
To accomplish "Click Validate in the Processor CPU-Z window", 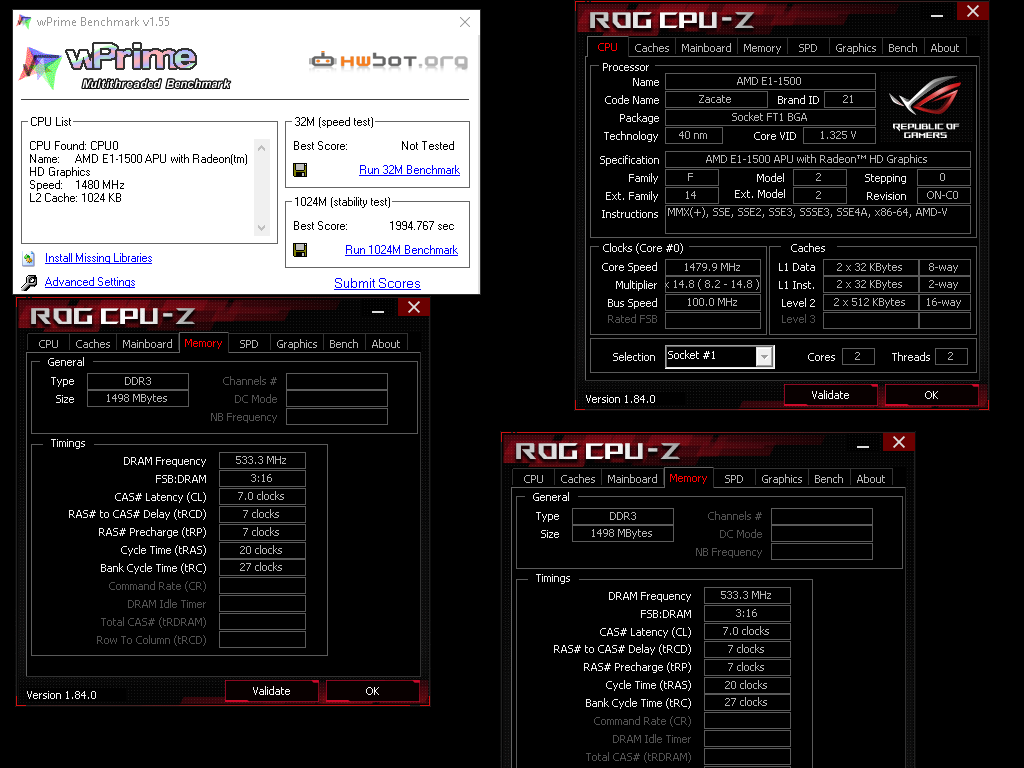I will coord(831,395).
